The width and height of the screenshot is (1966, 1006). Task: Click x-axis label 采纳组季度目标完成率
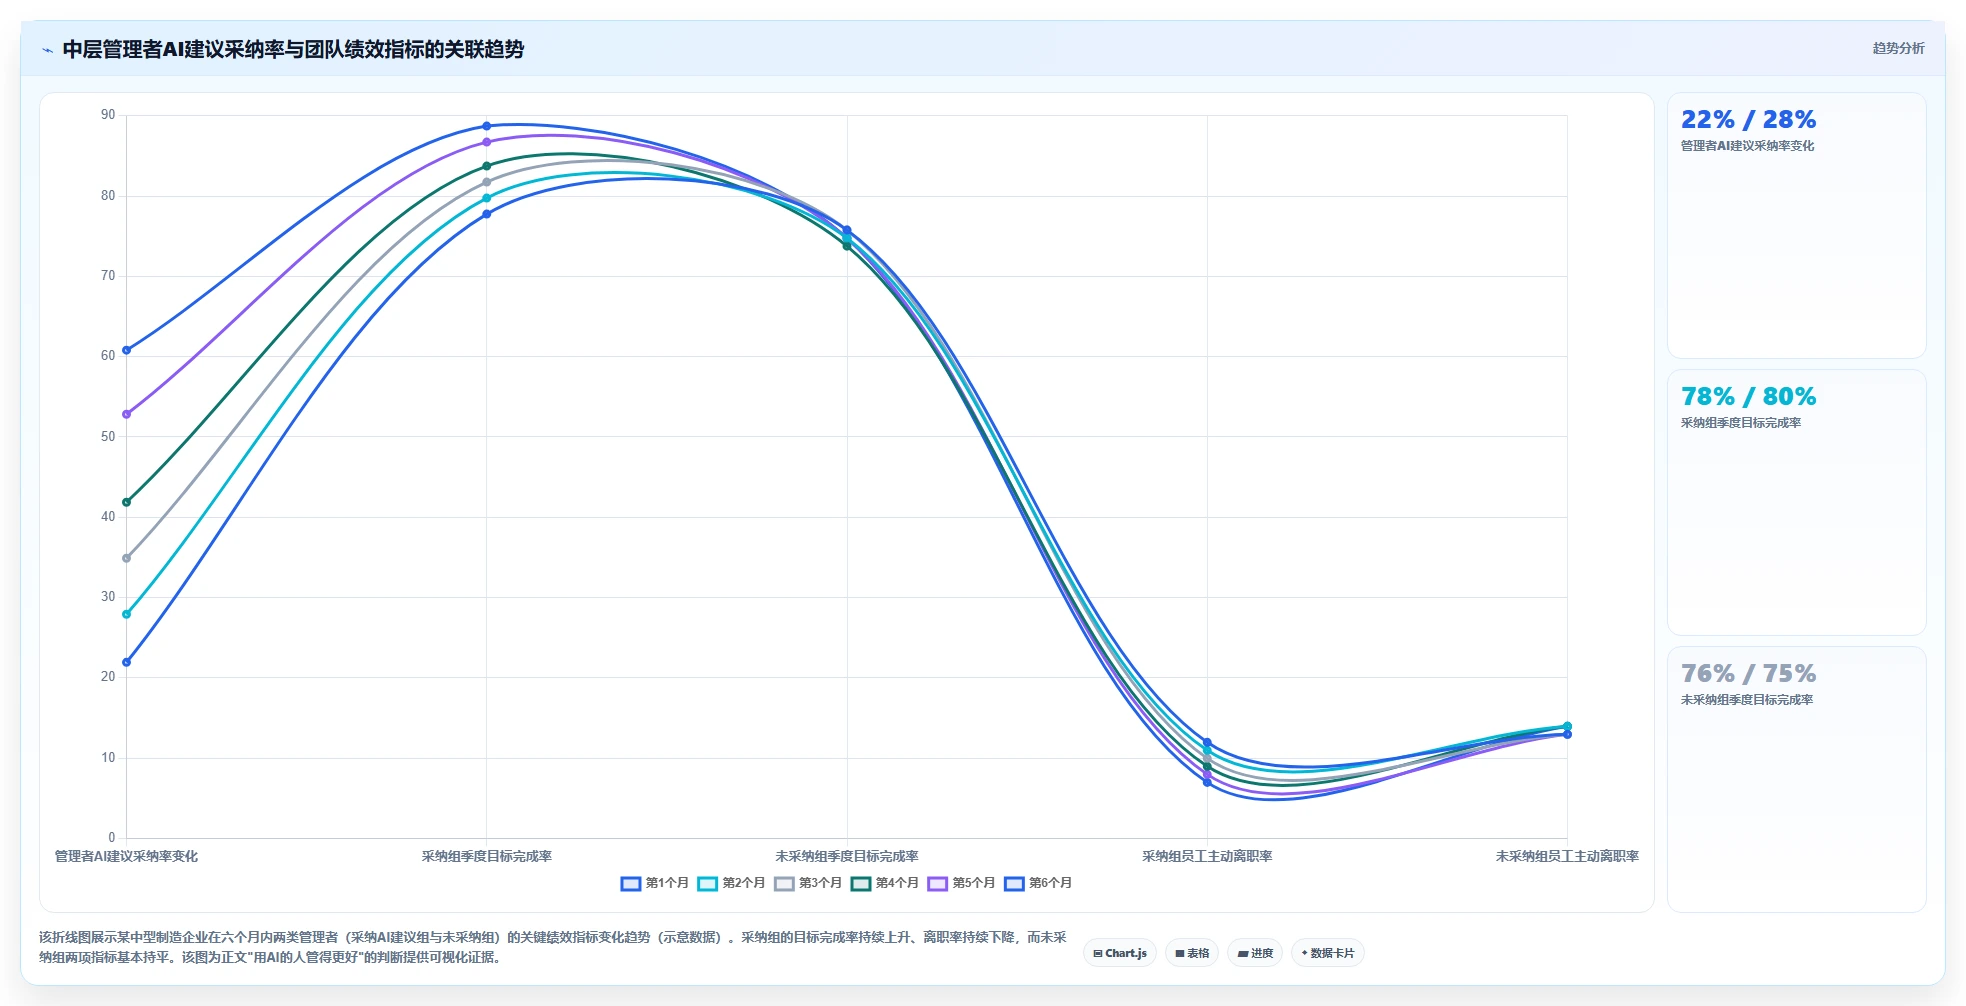pyautogui.click(x=487, y=856)
